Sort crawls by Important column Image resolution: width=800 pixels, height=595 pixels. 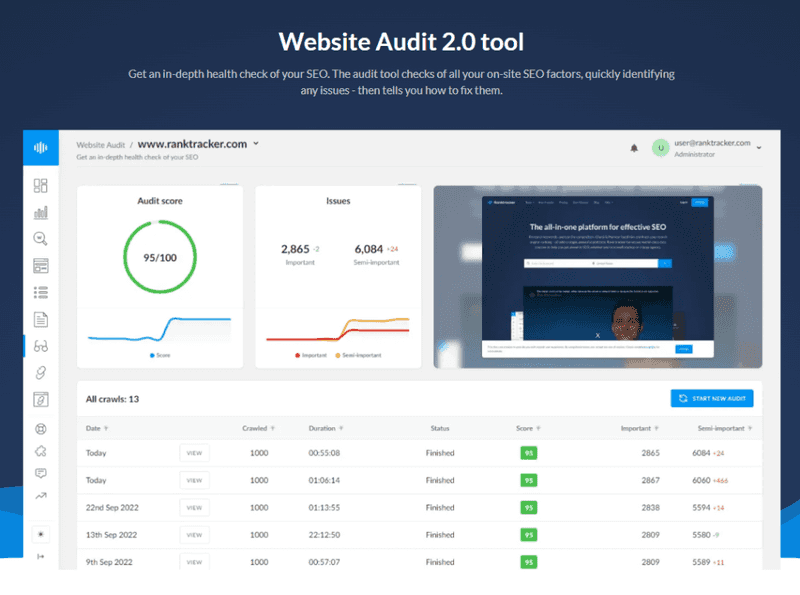click(x=640, y=428)
